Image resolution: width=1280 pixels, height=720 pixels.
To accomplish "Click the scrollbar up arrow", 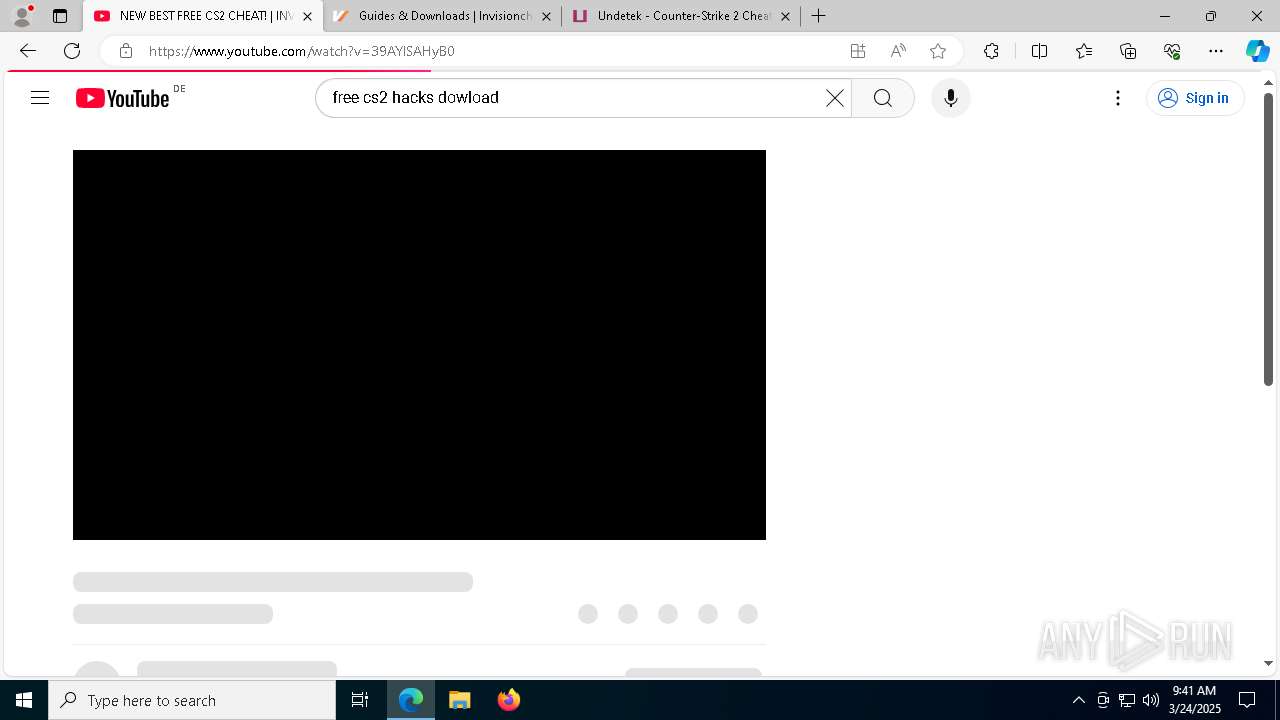I will tap(1268, 81).
